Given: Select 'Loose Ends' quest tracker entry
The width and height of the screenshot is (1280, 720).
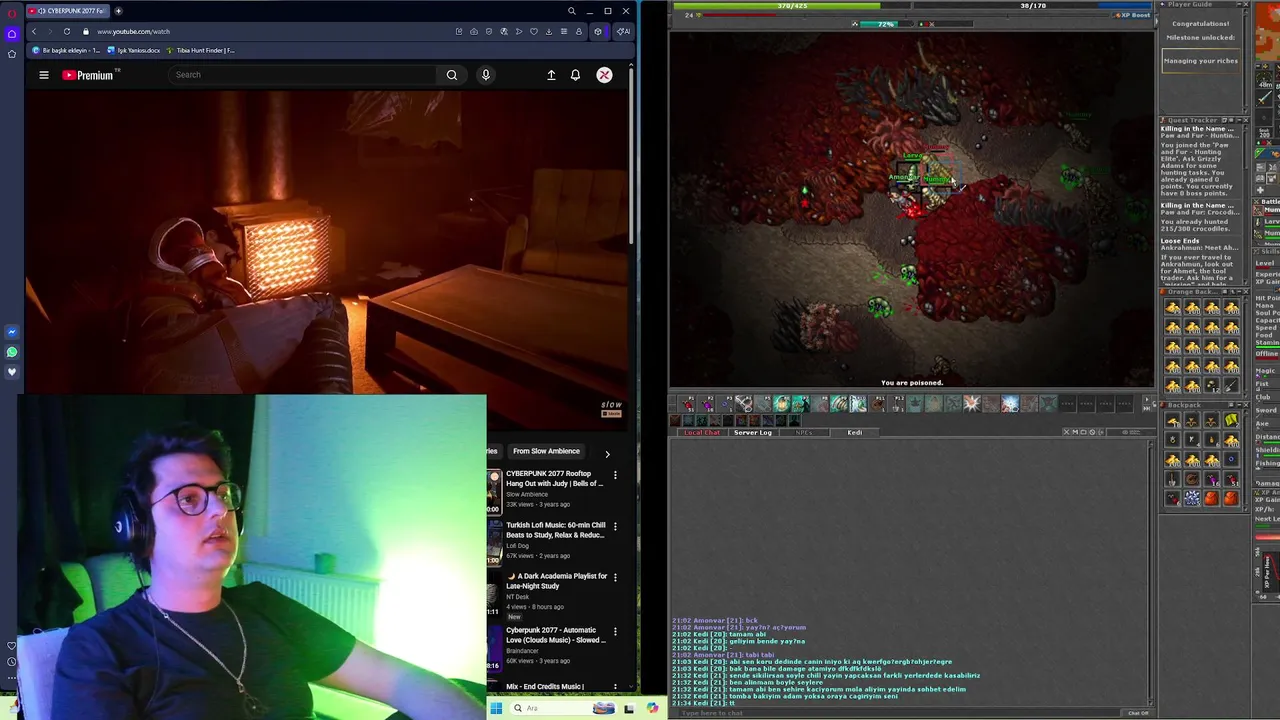Looking at the screenshot, I should point(1180,241).
